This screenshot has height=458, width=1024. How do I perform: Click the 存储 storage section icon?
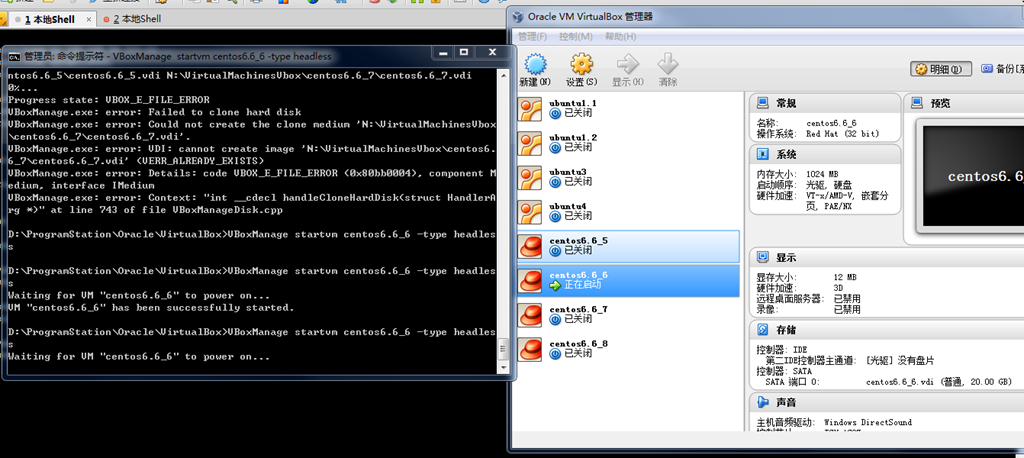pos(762,330)
